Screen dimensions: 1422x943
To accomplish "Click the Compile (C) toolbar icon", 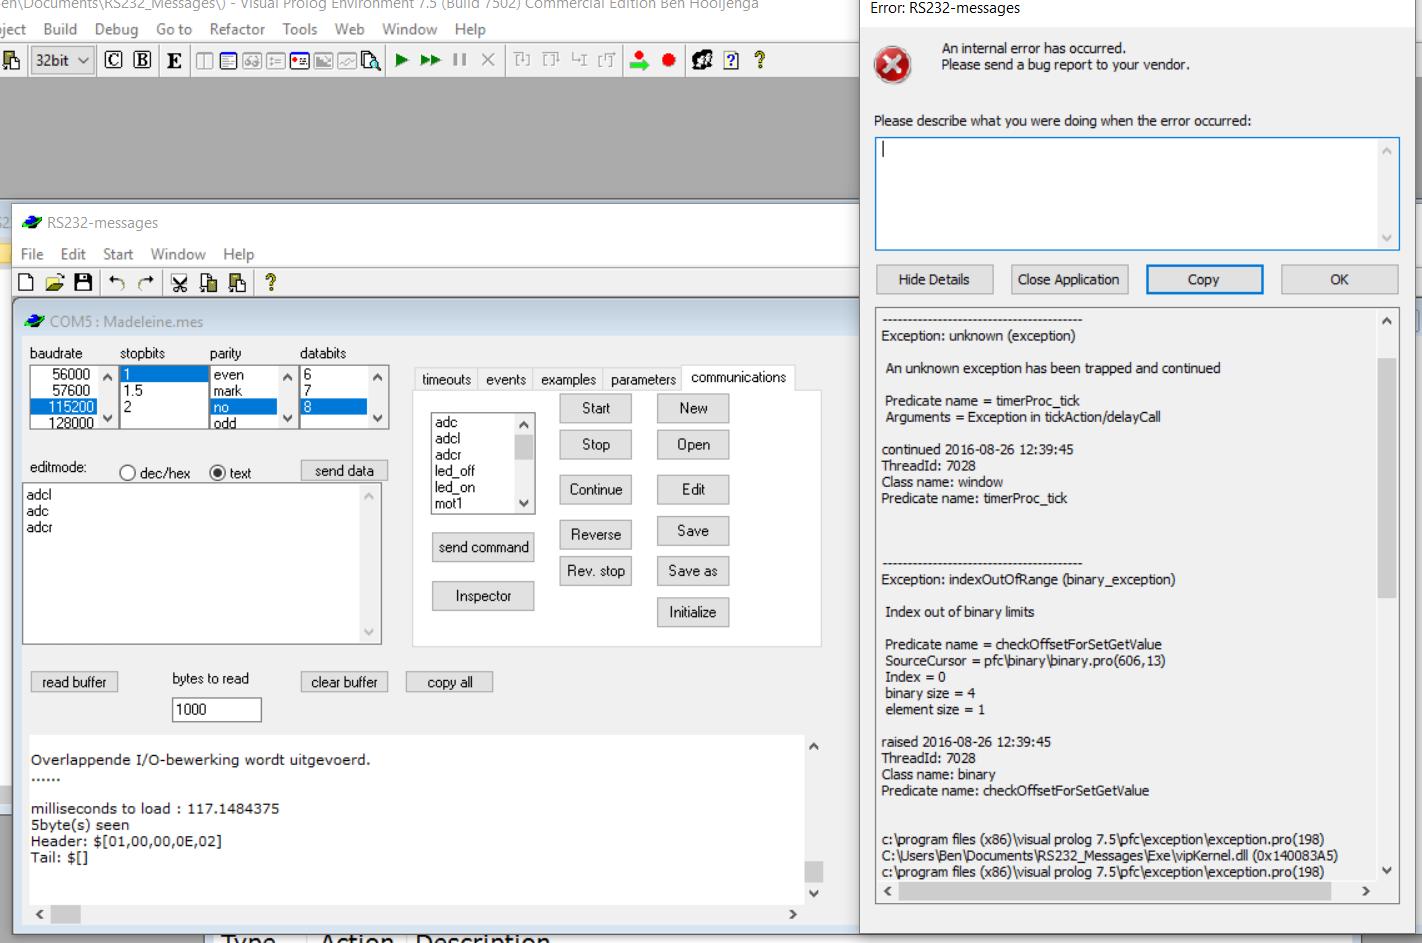I will tap(114, 60).
